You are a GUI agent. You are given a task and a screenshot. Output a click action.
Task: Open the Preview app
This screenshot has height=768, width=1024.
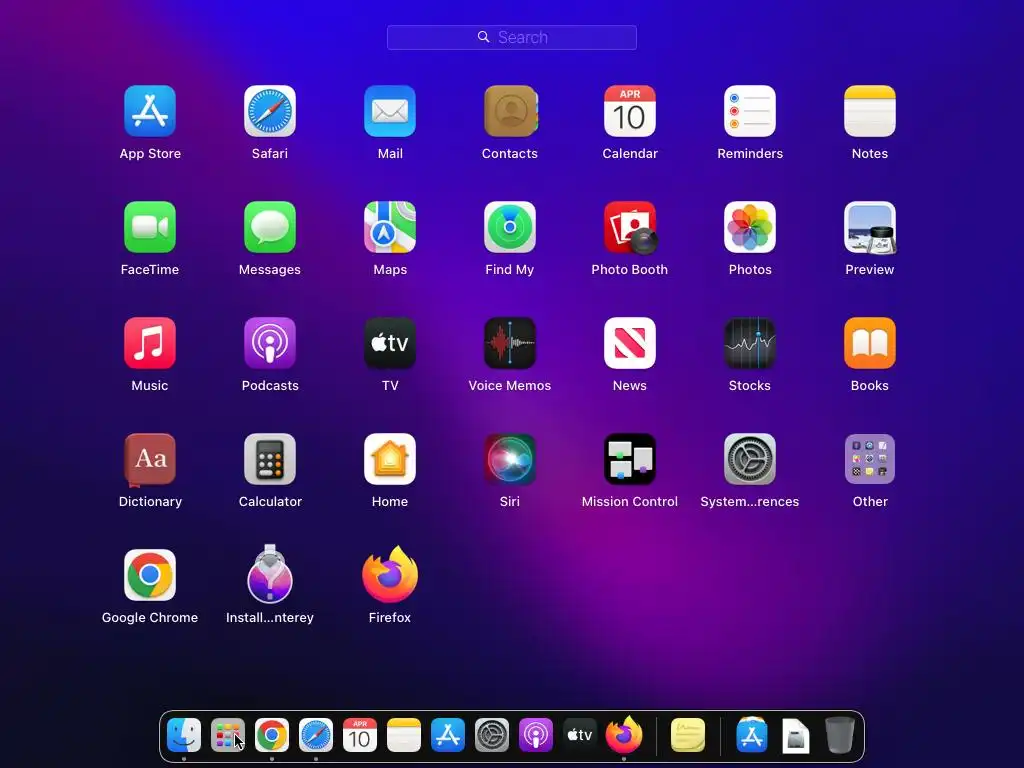870,227
